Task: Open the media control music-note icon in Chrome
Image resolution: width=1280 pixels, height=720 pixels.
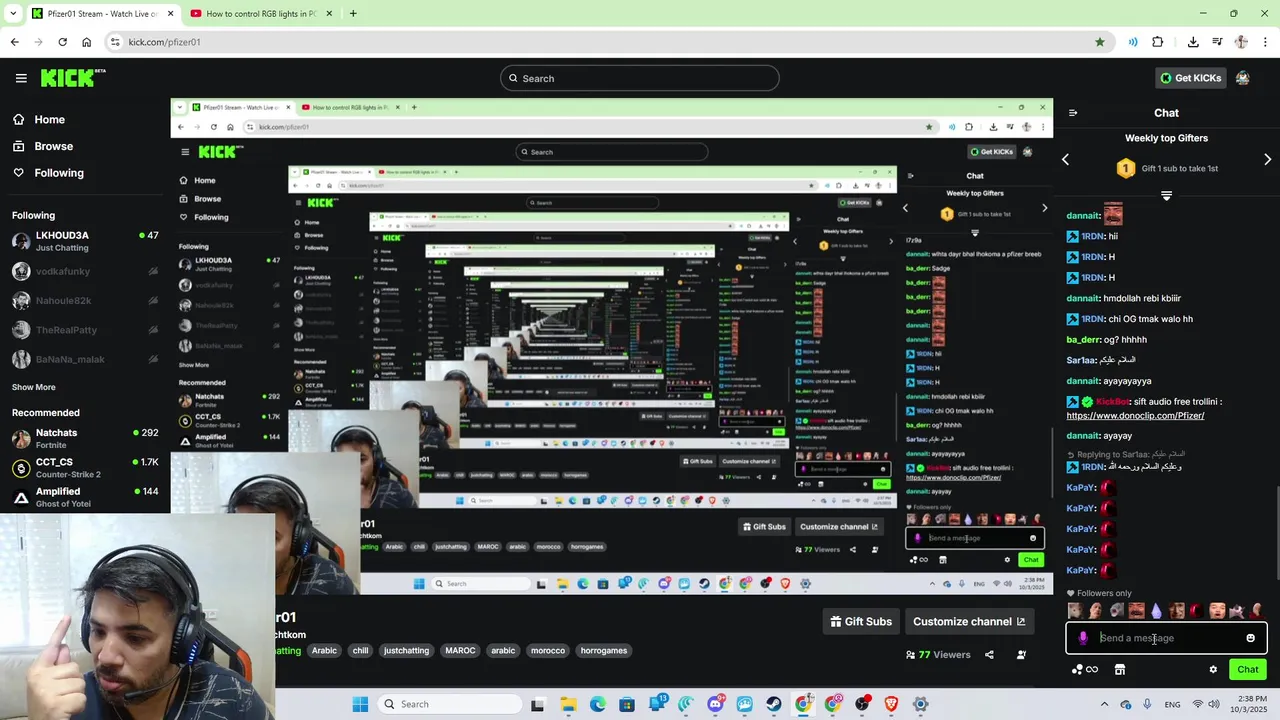Action: (x=1217, y=42)
